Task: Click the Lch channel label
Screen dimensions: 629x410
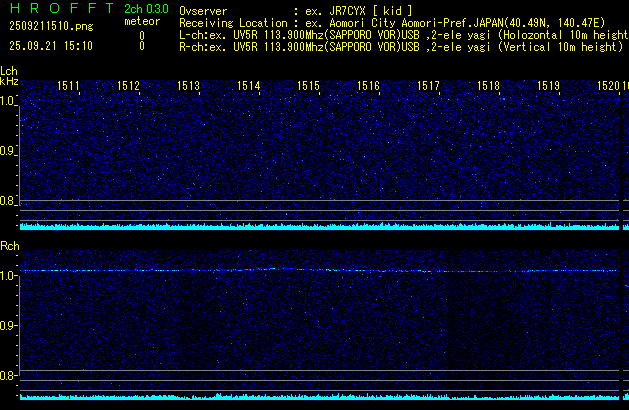Action: click(9, 71)
